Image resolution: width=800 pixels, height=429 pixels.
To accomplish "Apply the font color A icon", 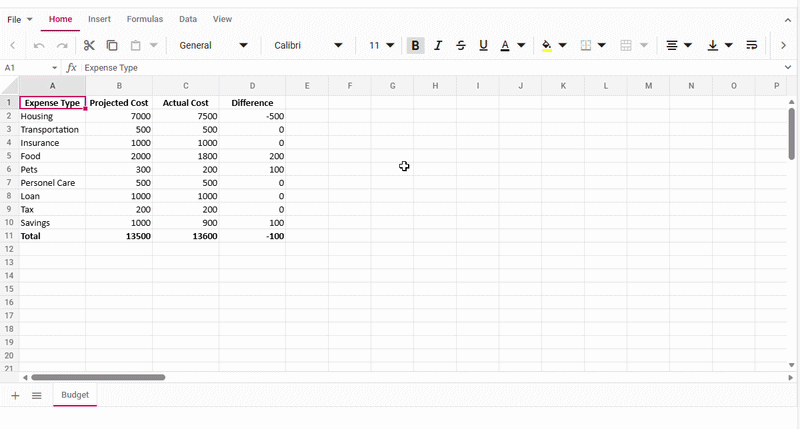I will tap(505, 45).
